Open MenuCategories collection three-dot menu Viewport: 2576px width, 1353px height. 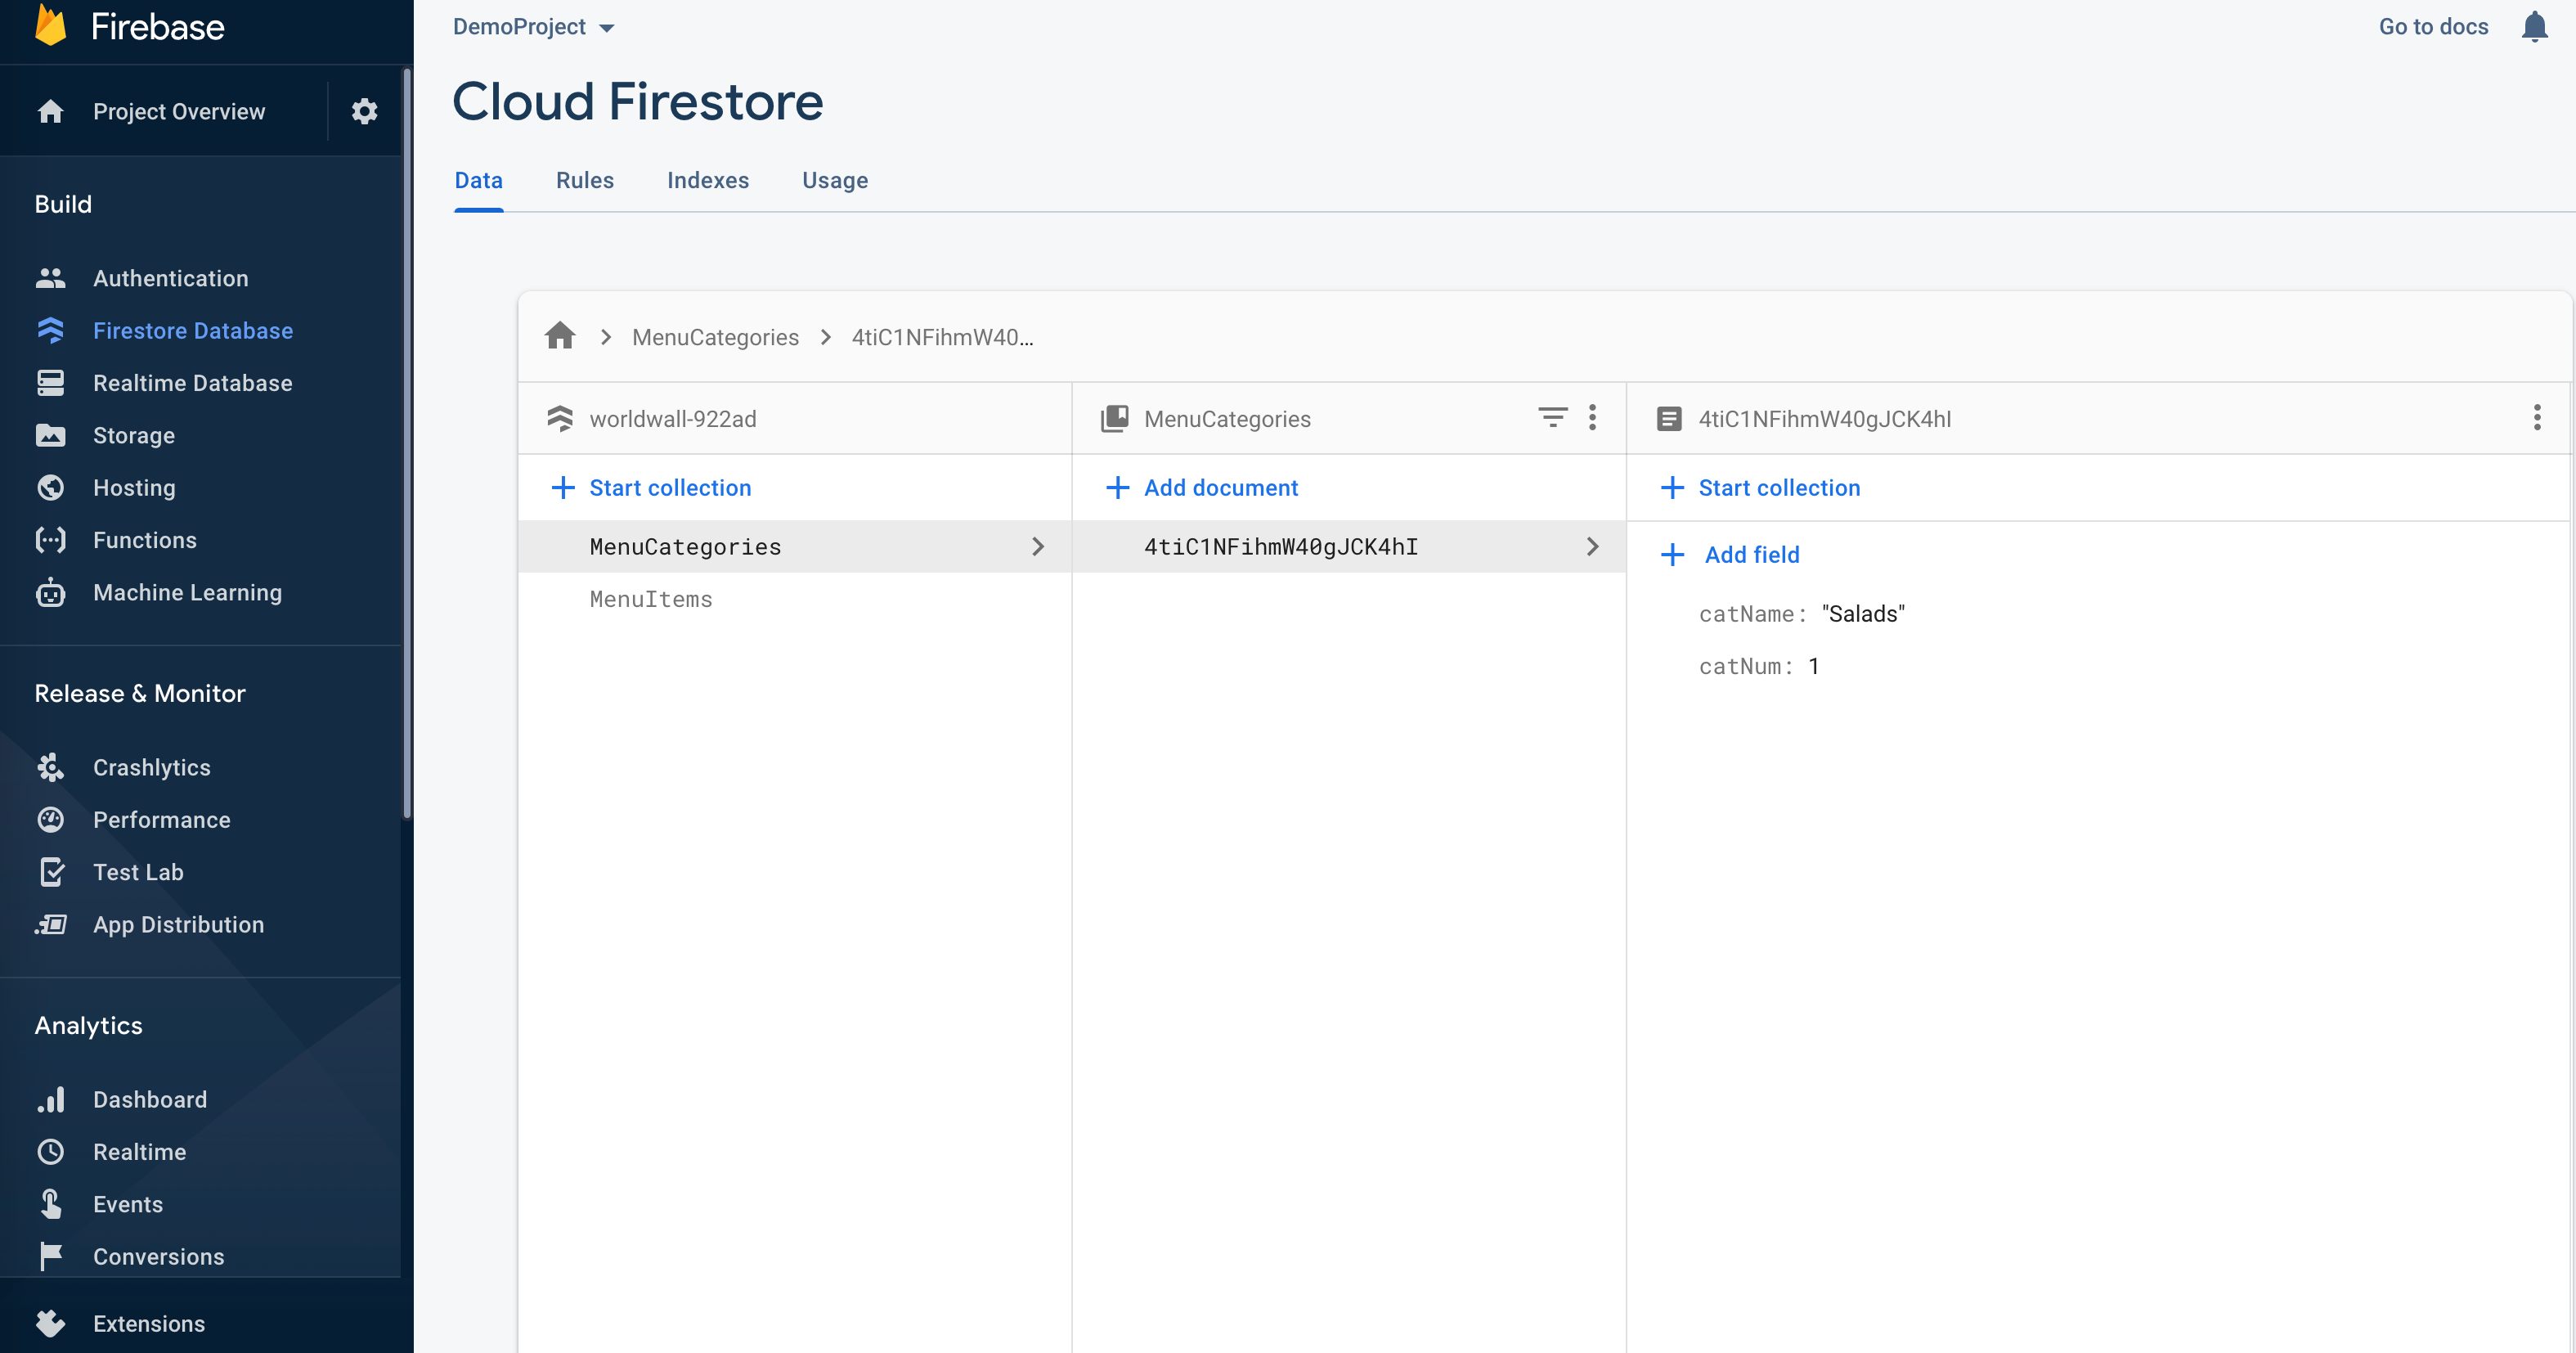[x=1593, y=417]
